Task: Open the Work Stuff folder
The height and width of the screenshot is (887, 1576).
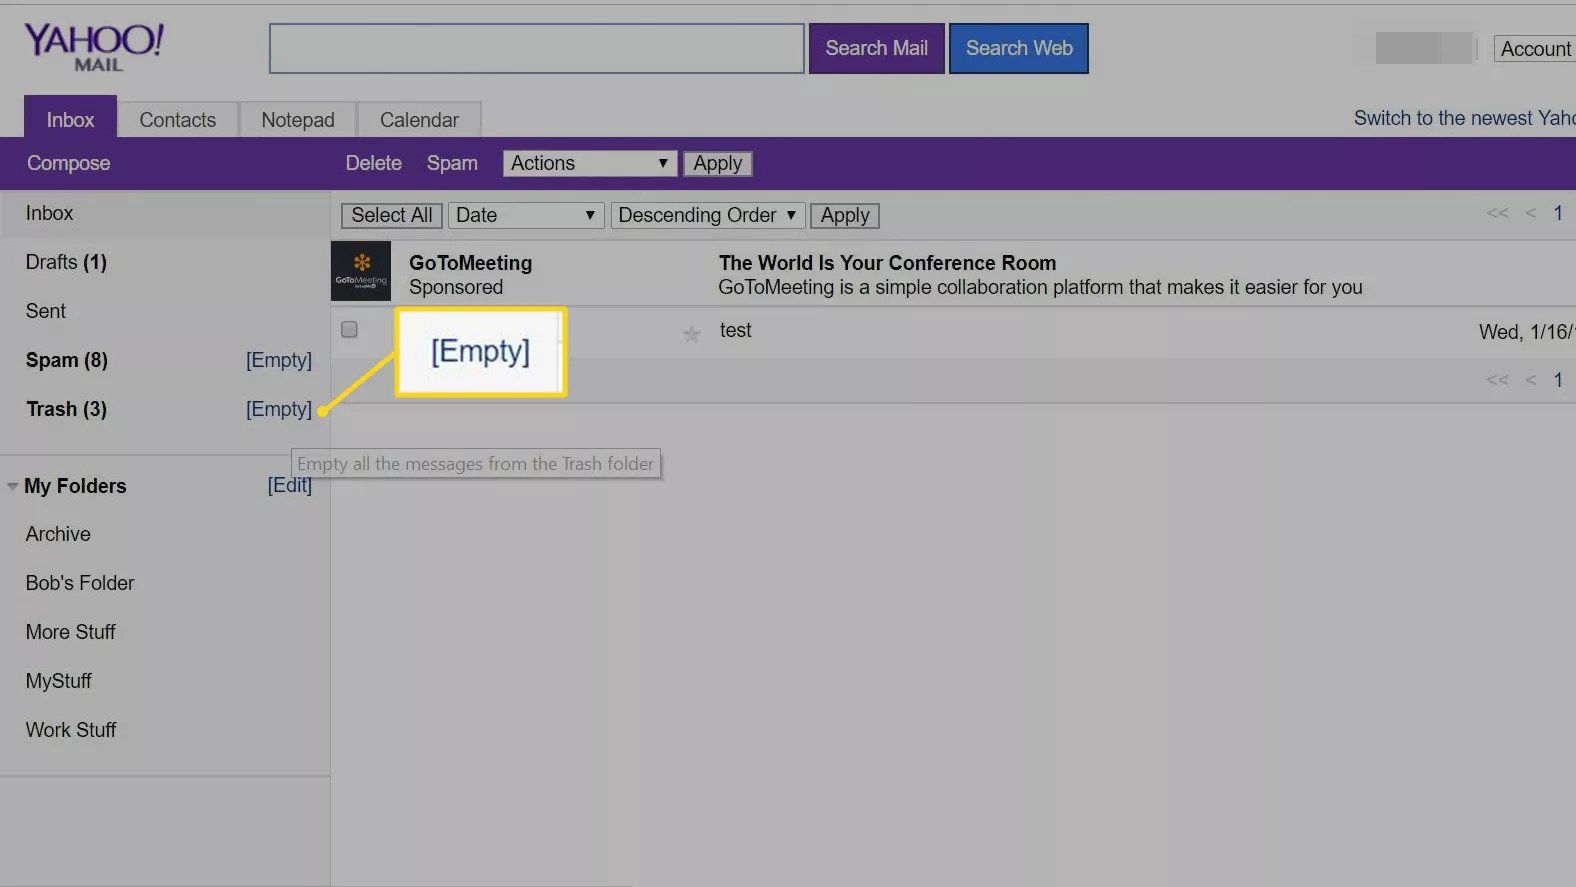Action: (70, 730)
